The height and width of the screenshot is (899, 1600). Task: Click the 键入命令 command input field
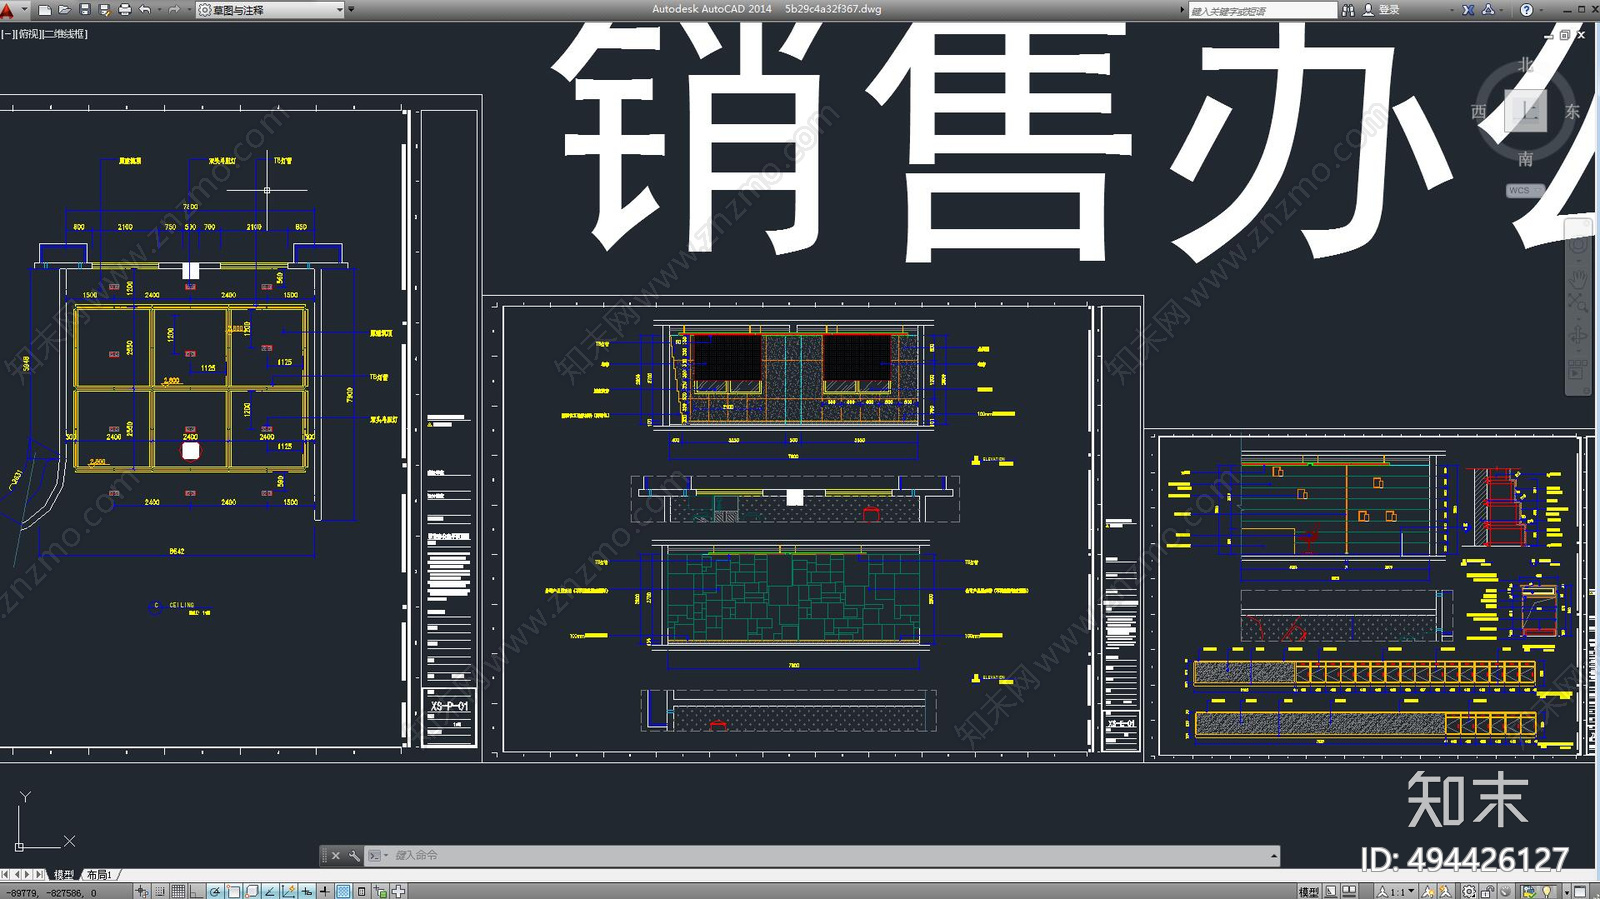point(830,856)
